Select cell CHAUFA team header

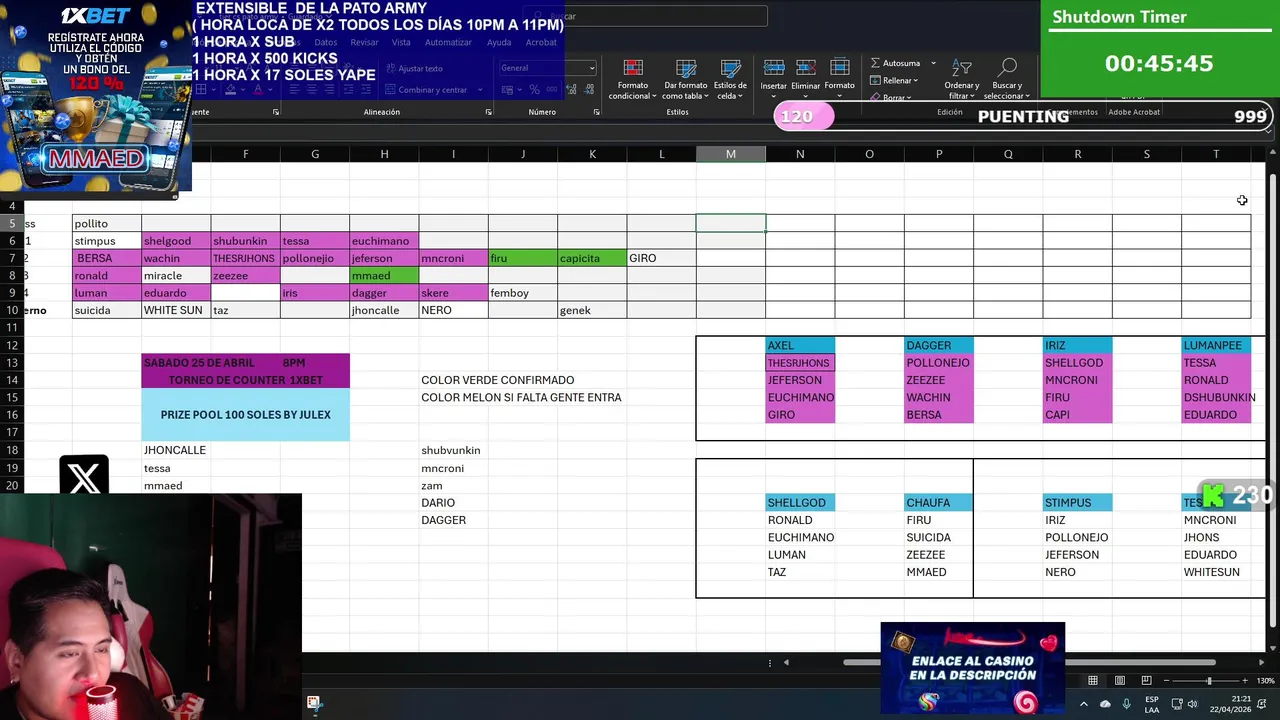pyautogui.click(x=939, y=502)
